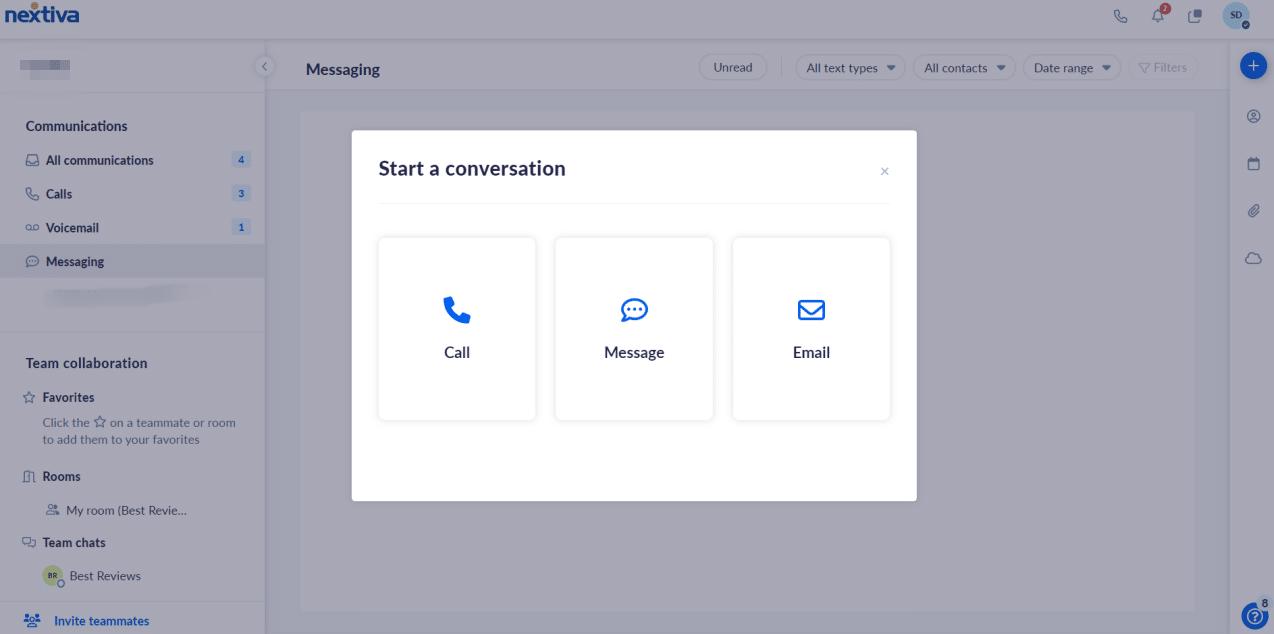Open the All text types dropdown
This screenshot has height=634, width=1274.
tap(849, 67)
